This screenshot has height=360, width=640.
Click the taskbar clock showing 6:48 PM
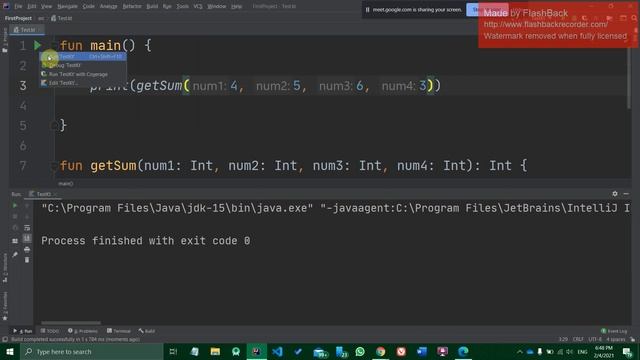604,351
